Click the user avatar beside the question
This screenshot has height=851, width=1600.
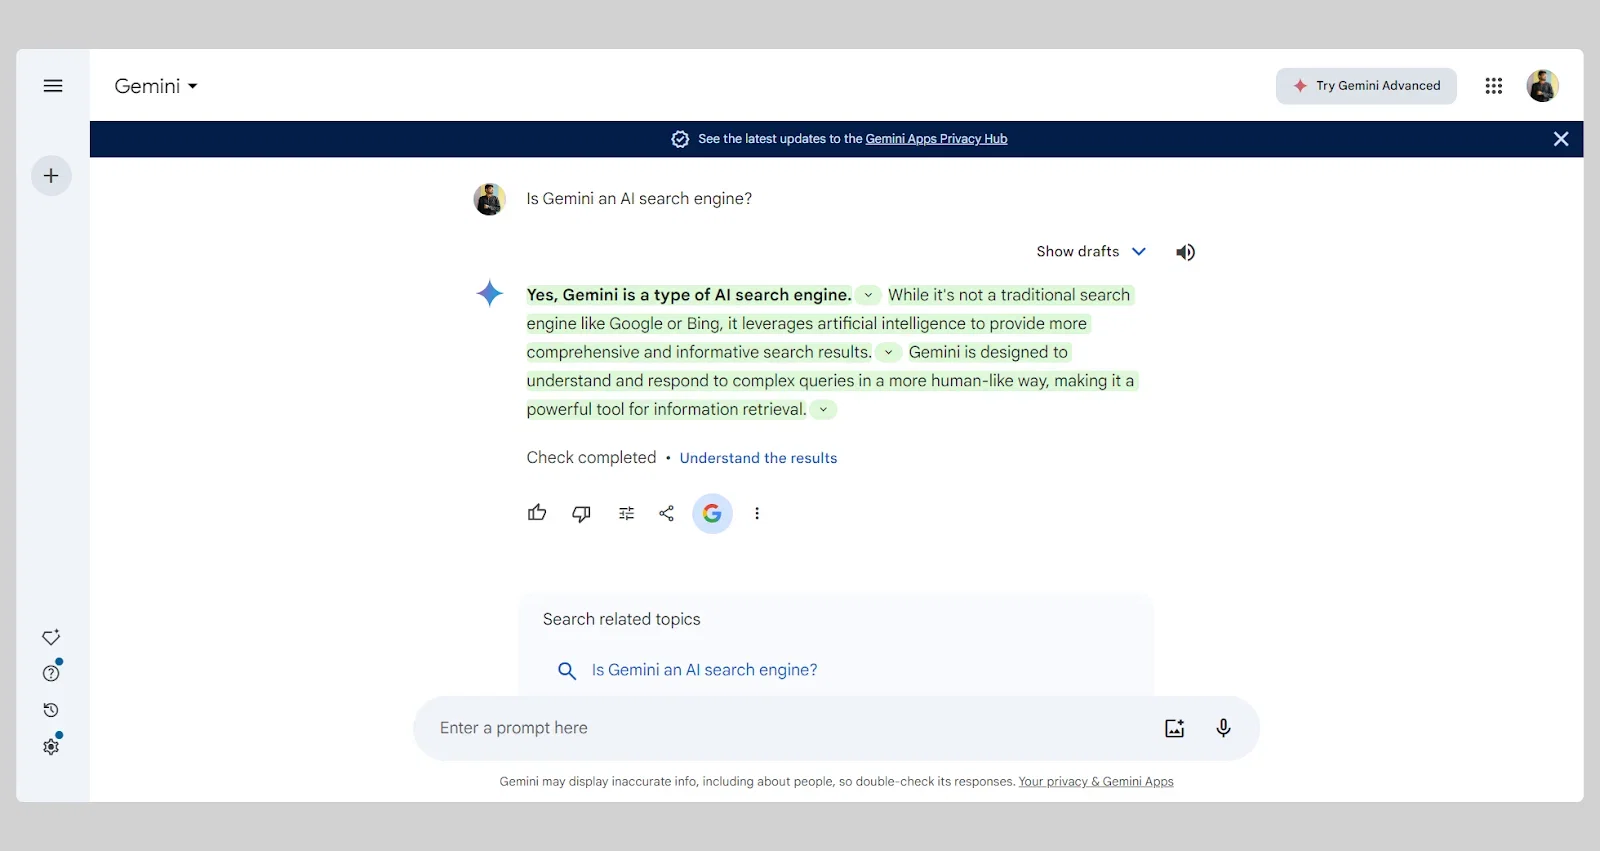[x=489, y=199]
